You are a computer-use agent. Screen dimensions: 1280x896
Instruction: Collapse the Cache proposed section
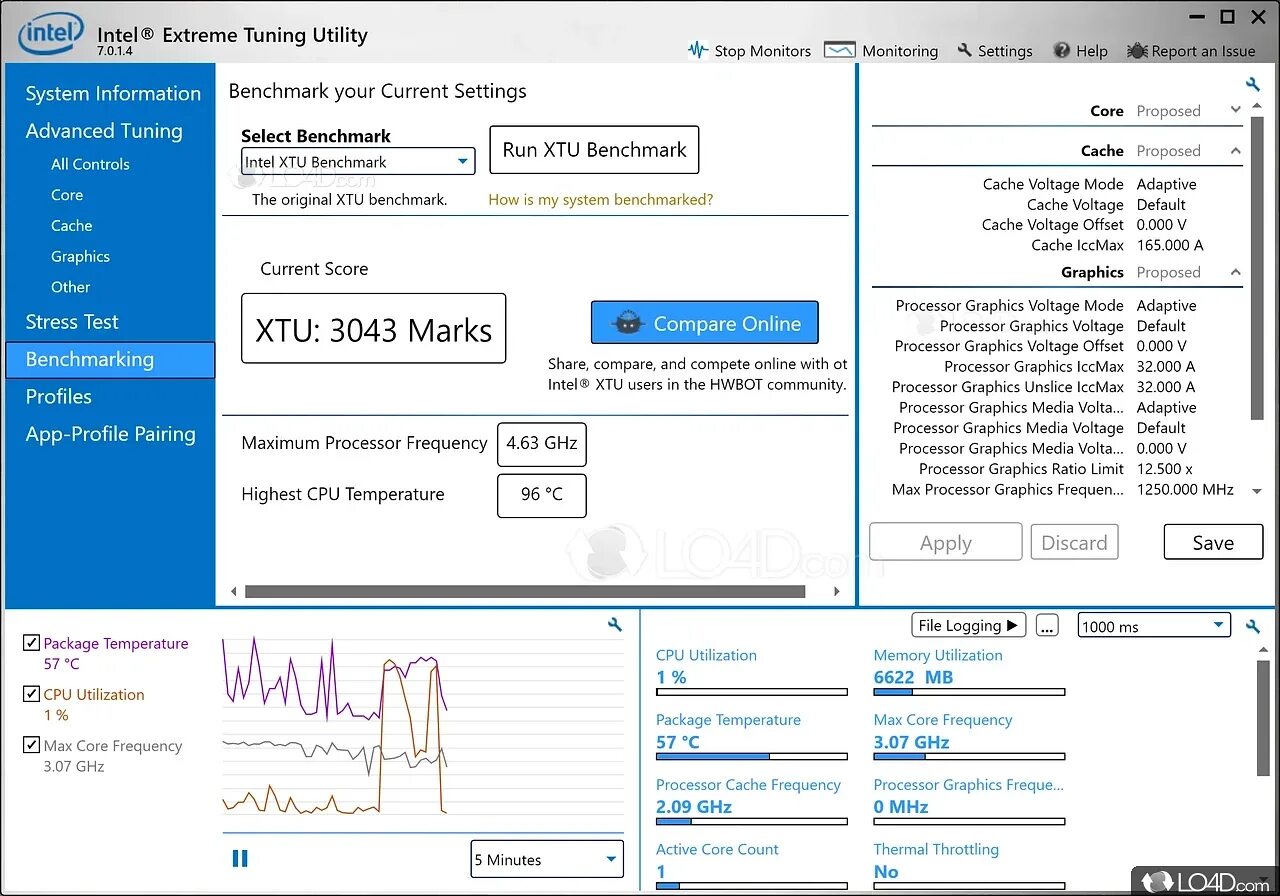click(x=1235, y=151)
